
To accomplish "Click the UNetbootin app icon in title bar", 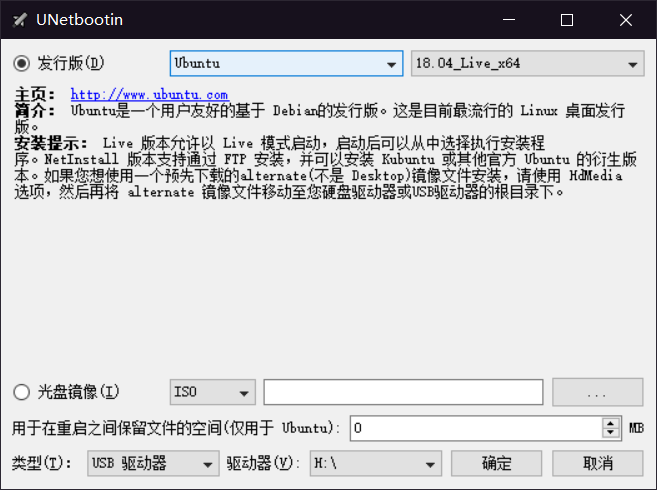I will pos(19,20).
